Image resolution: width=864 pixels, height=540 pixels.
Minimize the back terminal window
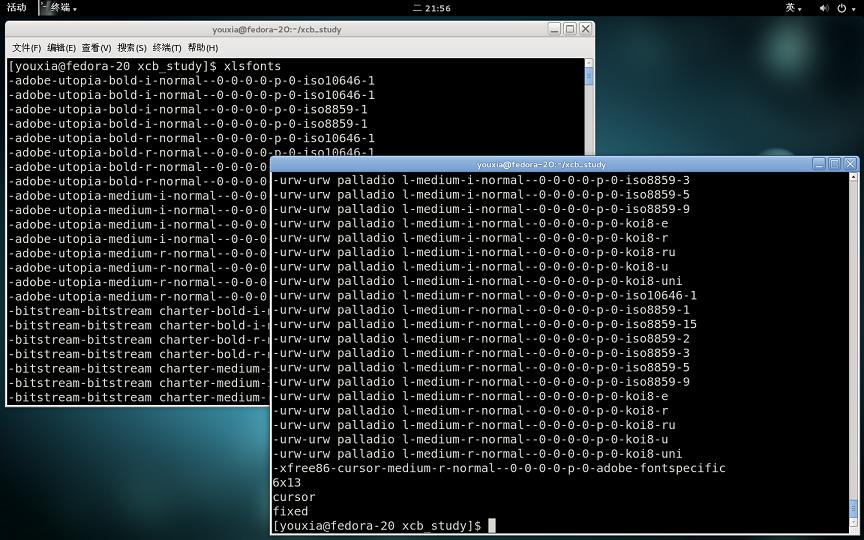click(555, 29)
